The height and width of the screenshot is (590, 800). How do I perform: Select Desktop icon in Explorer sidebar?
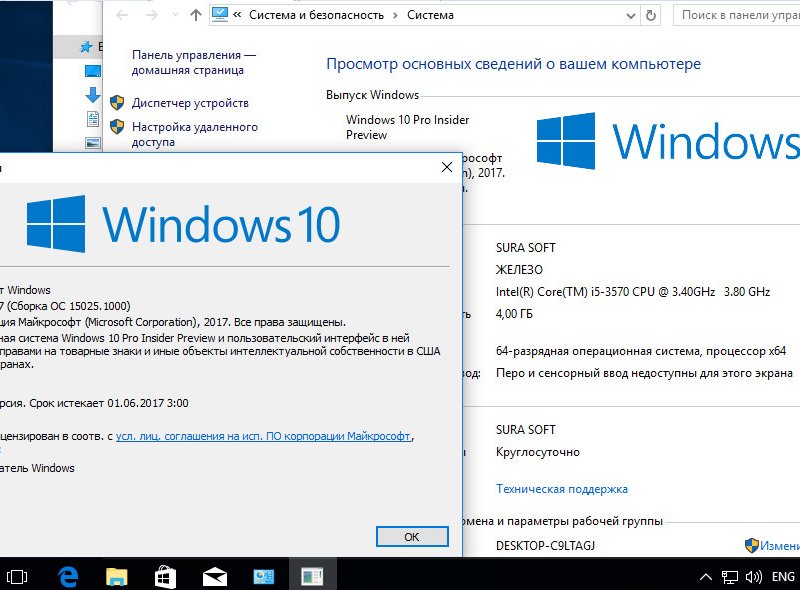coord(93,71)
